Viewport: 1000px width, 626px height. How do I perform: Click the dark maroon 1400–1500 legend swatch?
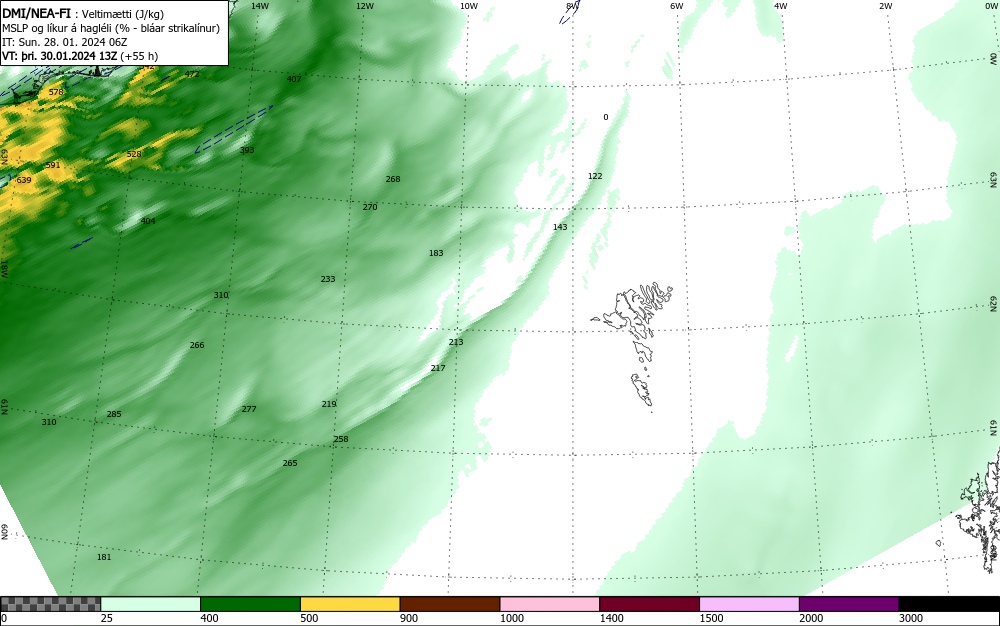[x=649, y=604]
